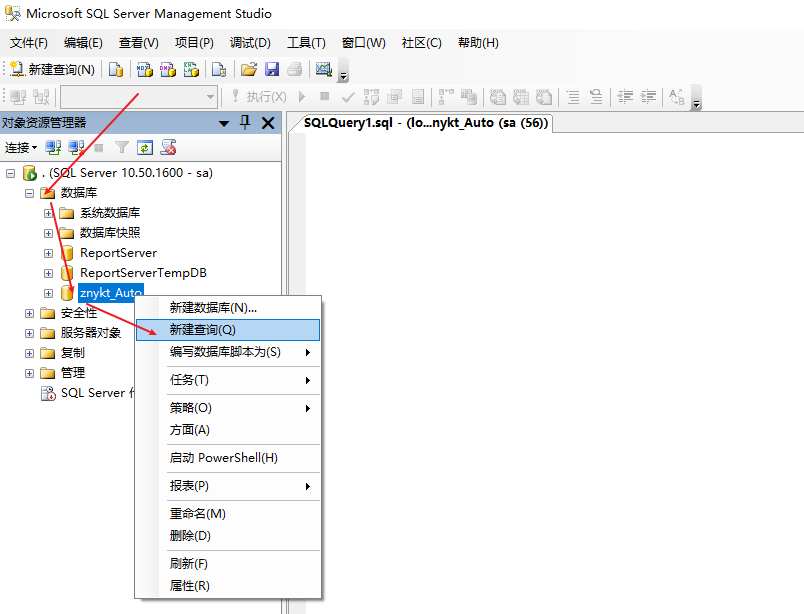The height and width of the screenshot is (614, 804).
Task: Click the Activity Monitor icon
Action: point(324,69)
